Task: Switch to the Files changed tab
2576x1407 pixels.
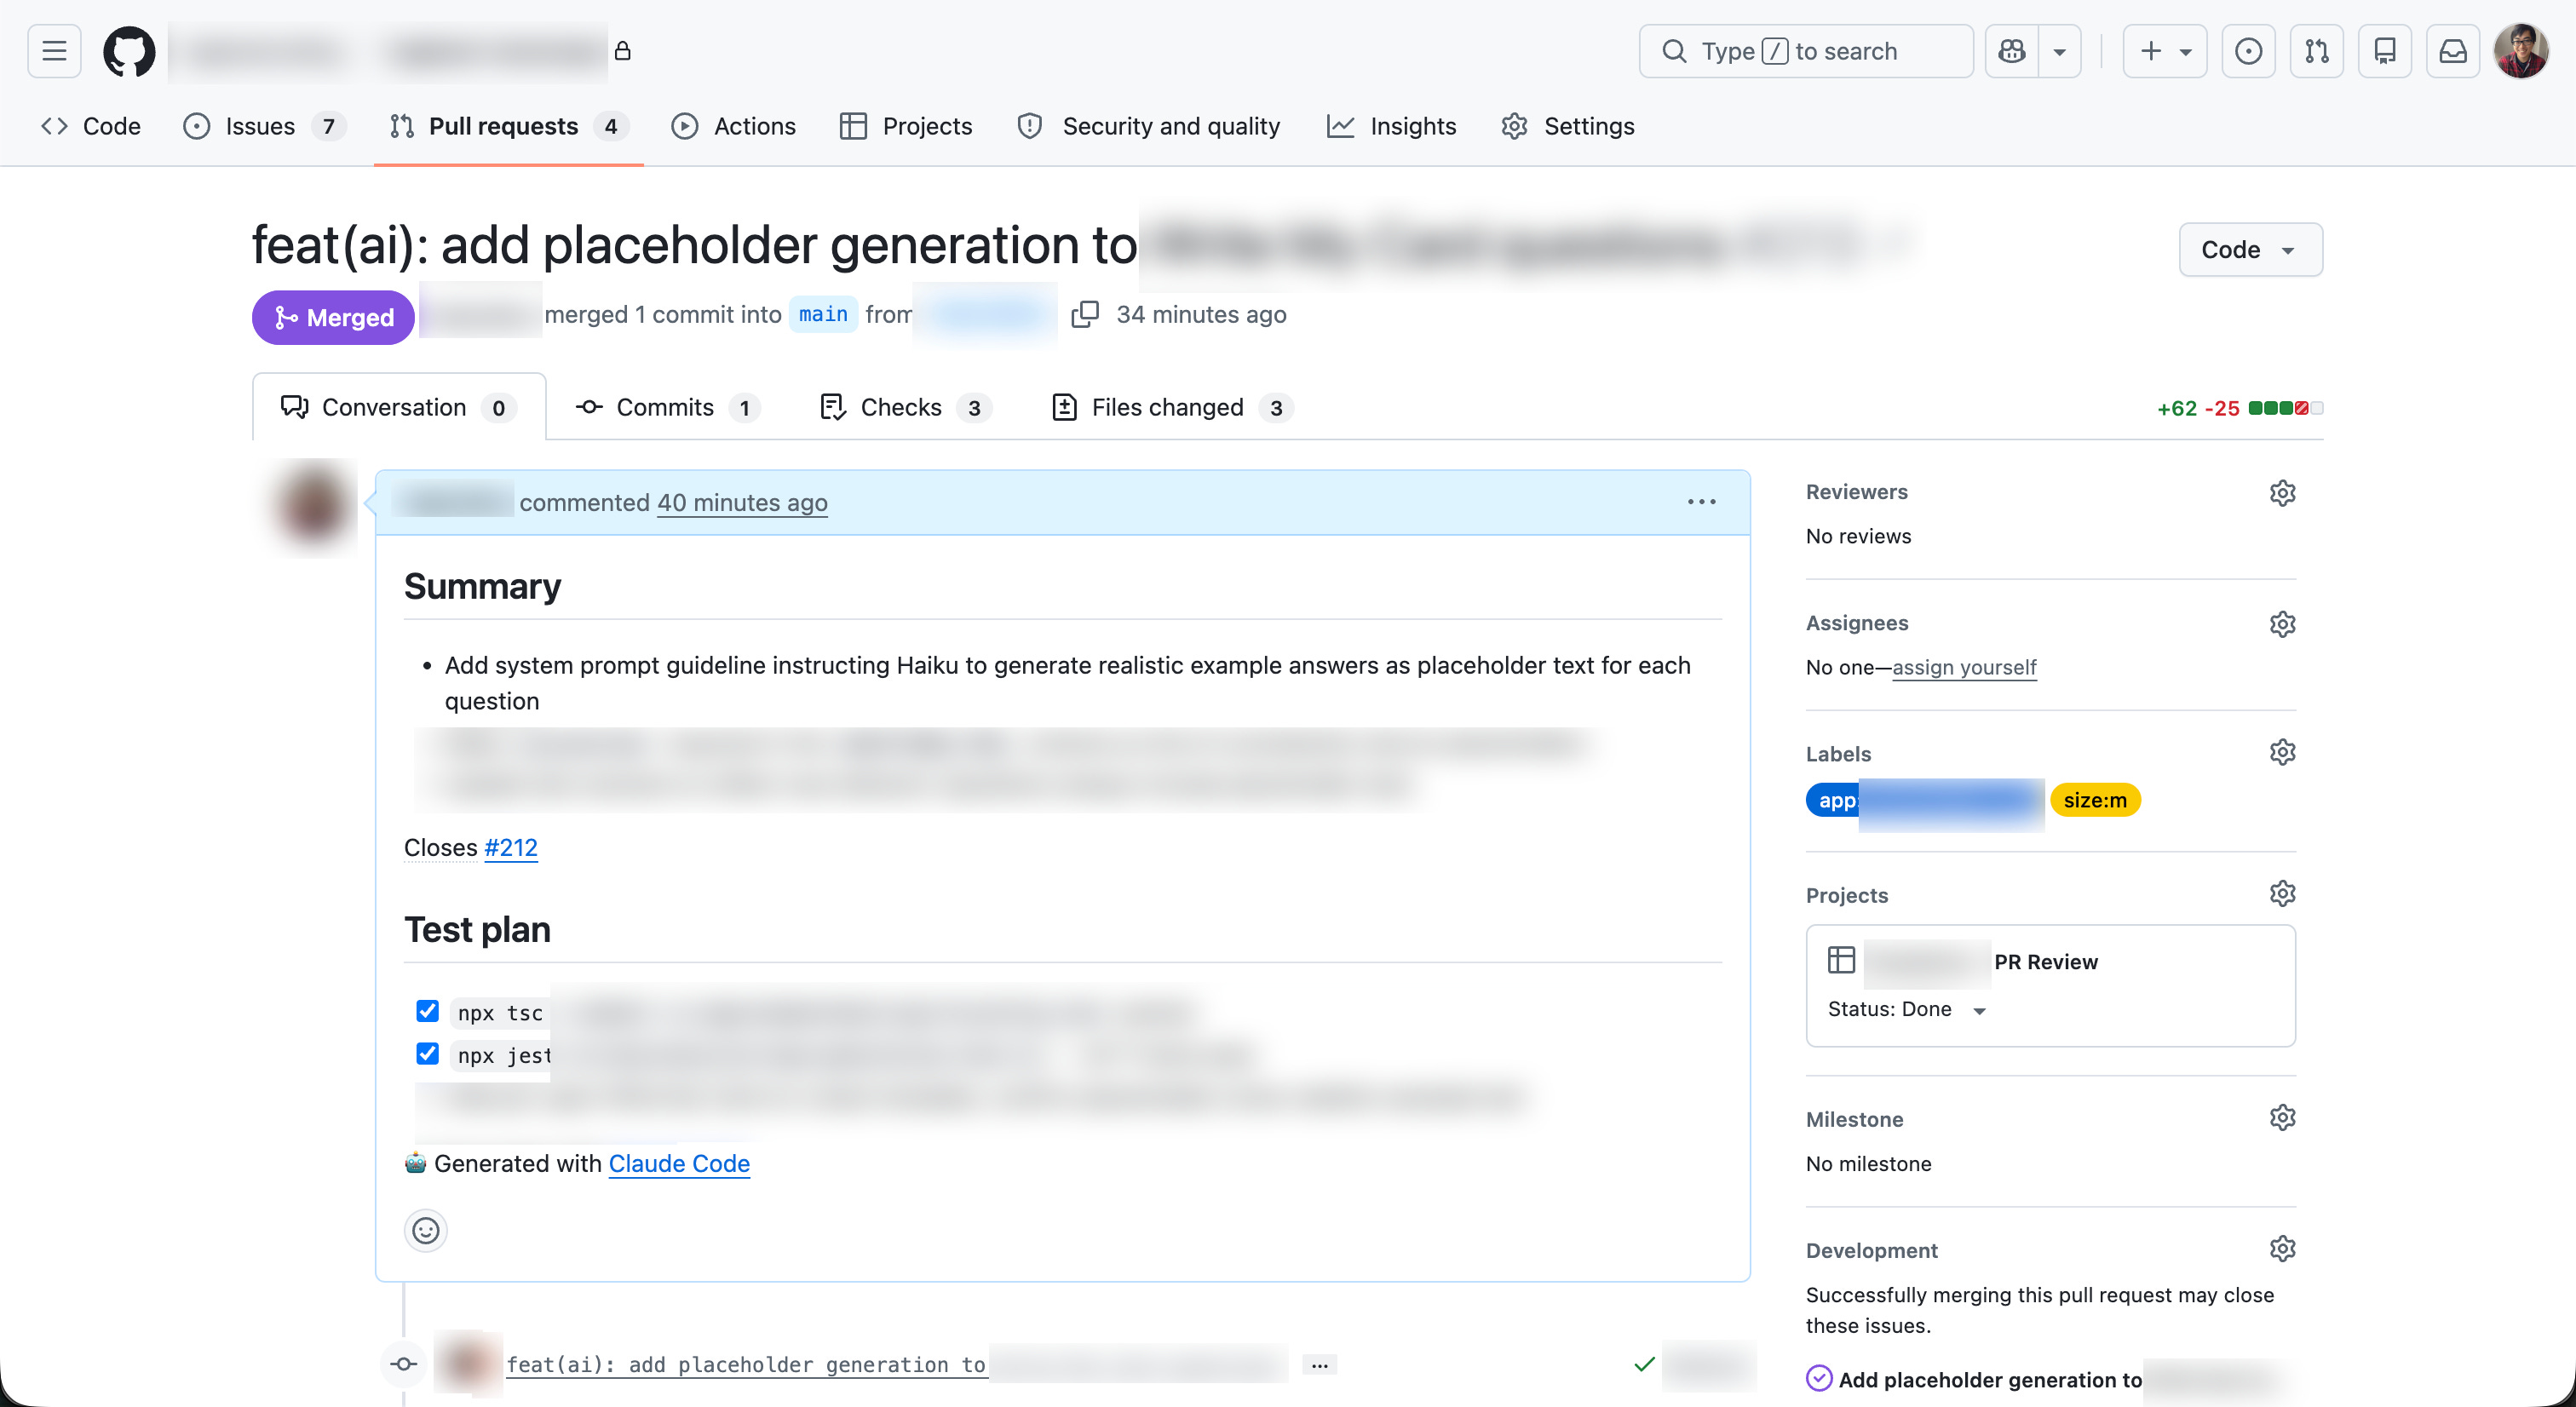Action: click(1167, 408)
